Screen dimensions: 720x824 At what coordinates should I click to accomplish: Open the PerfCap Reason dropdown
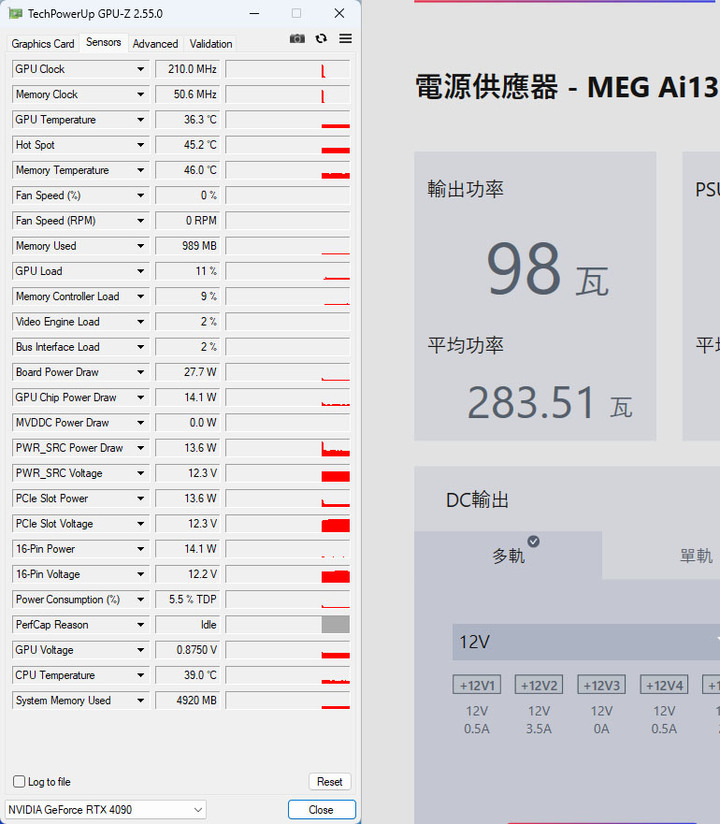(x=141, y=624)
